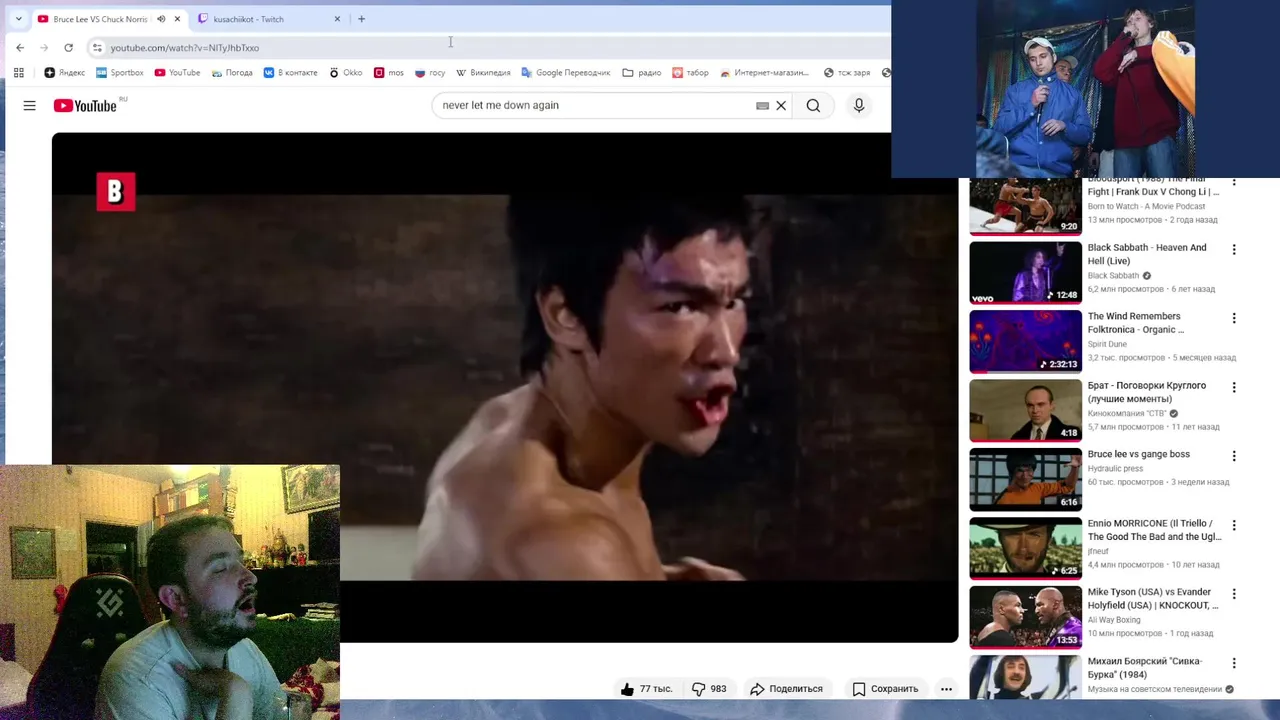Image resolution: width=1280 pixels, height=720 pixels.
Task: Open the Погода bookmark
Action: point(231,73)
